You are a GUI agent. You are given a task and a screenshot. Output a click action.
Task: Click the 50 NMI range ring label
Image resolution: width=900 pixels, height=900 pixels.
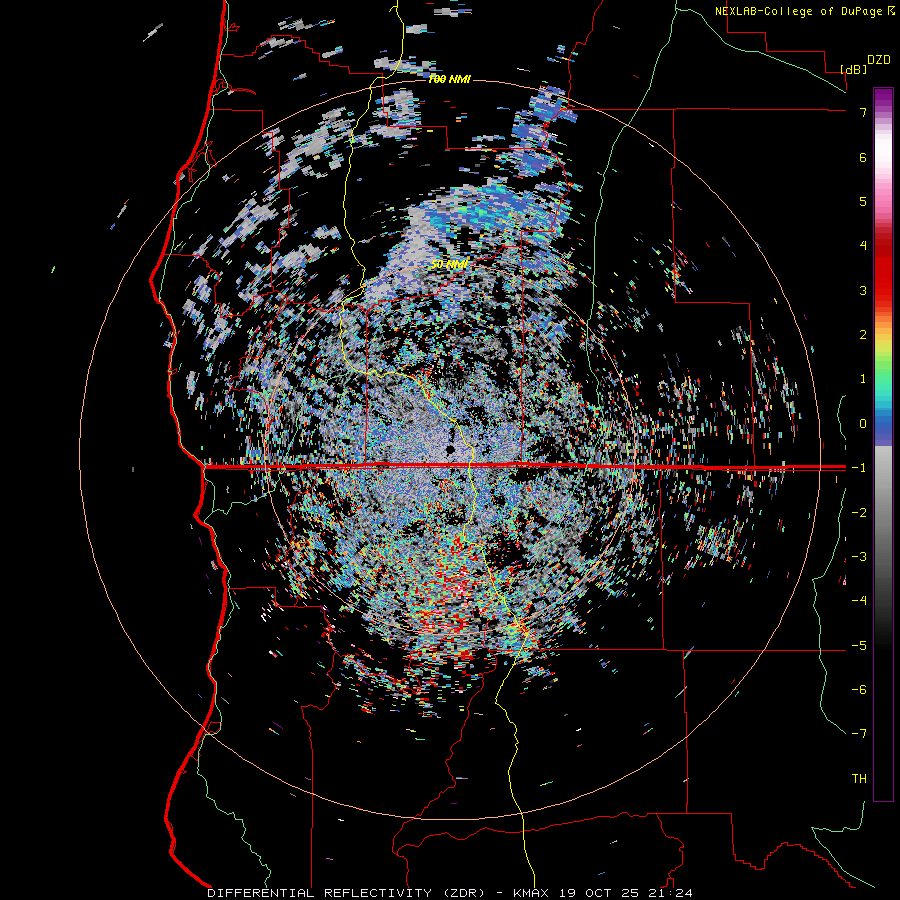coord(449,264)
